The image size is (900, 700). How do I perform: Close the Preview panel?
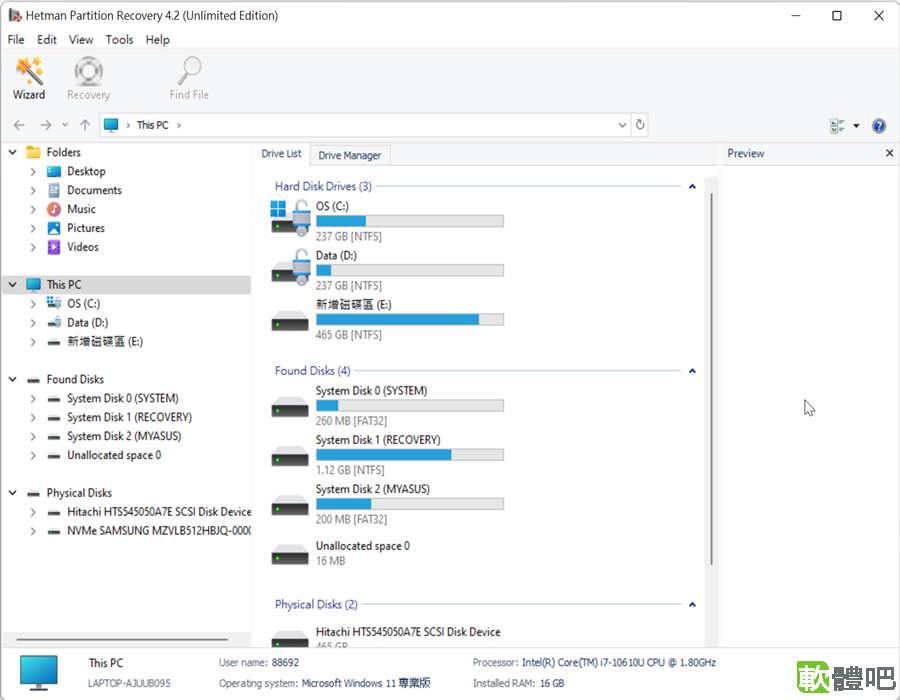[x=889, y=153]
